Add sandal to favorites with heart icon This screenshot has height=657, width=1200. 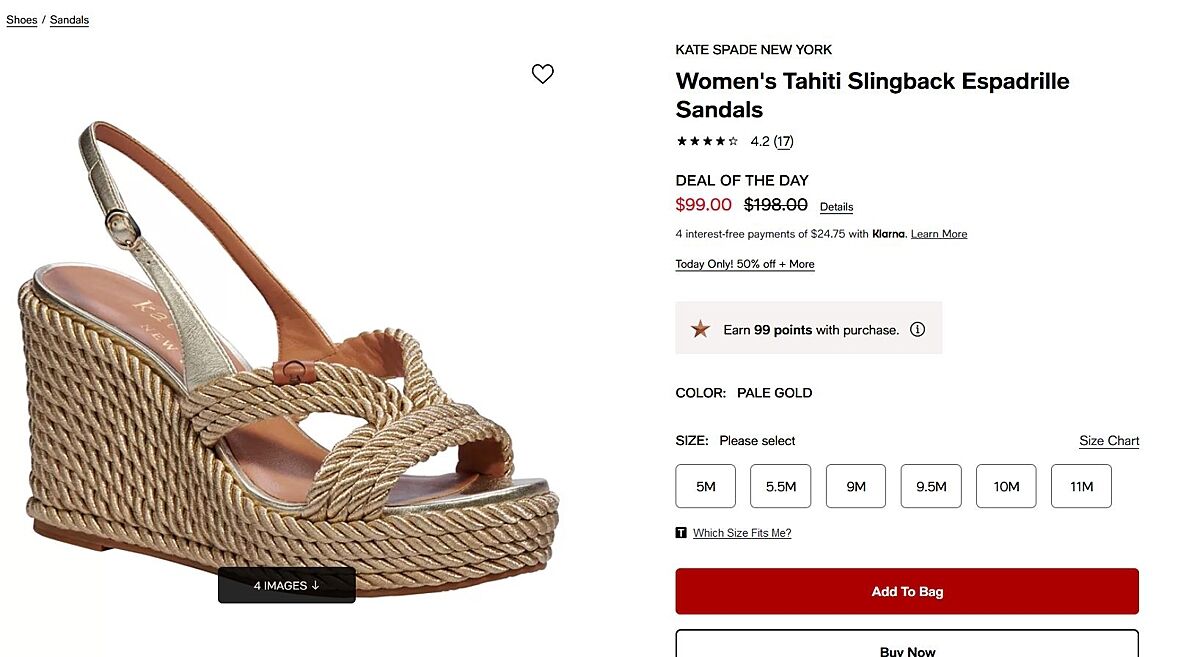tap(542, 74)
